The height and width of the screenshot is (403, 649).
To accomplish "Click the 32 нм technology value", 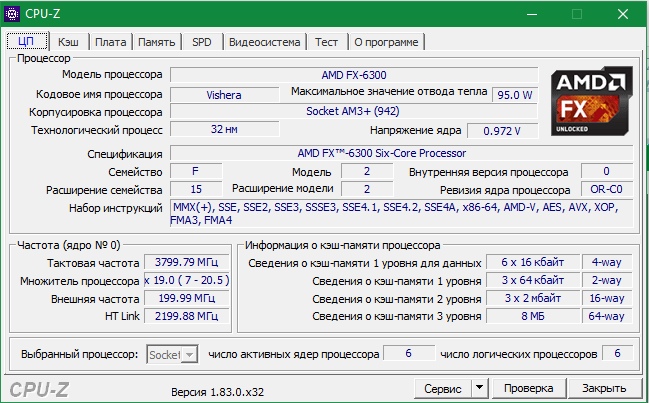I will pyautogui.click(x=224, y=129).
